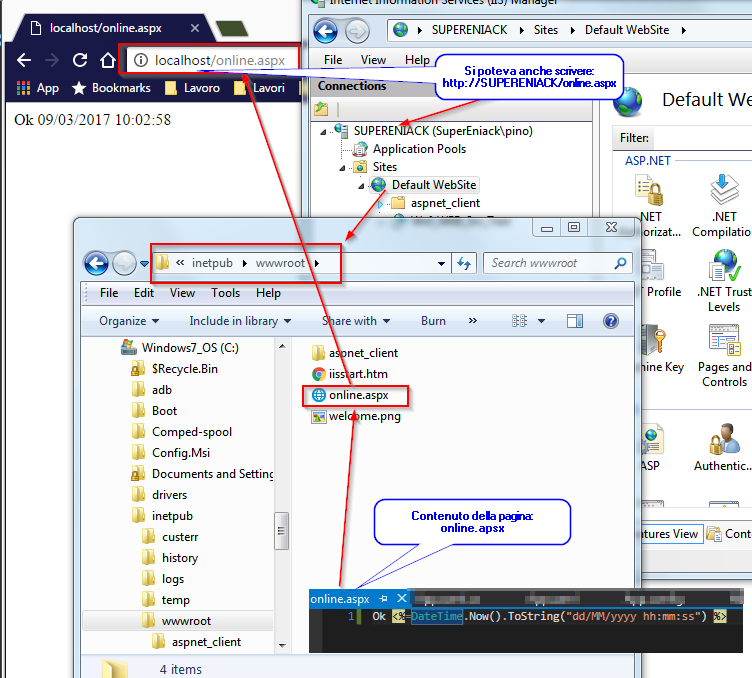Viewport: 752px width, 678px height.
Task: Refresh the wwwroot folder view
Action: pos(464,263)
